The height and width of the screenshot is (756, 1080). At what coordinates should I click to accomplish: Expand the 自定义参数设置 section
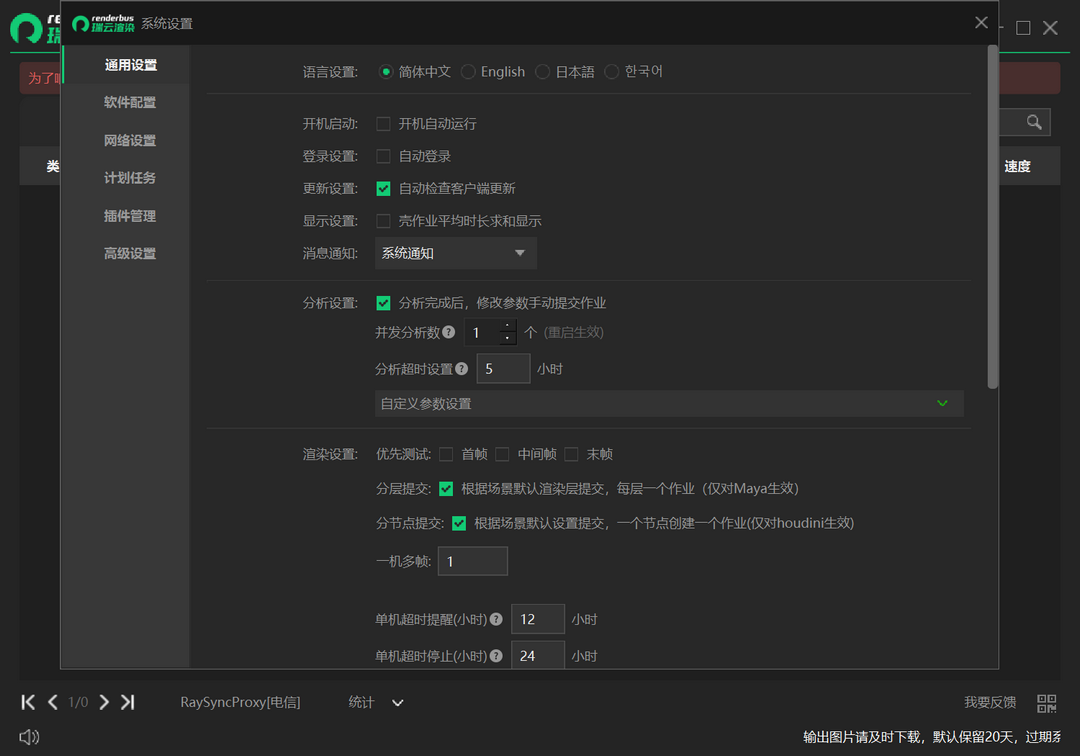941,403
